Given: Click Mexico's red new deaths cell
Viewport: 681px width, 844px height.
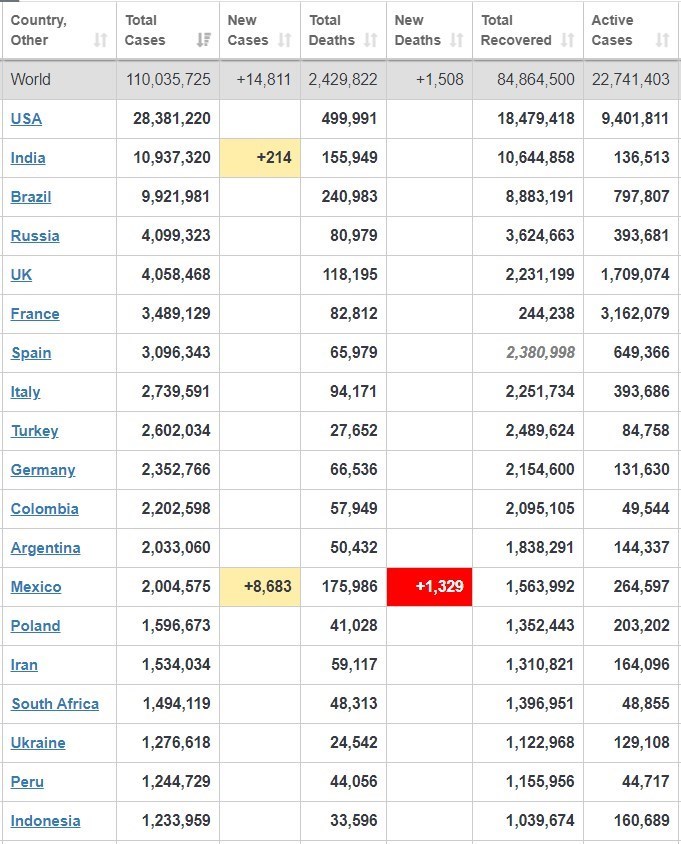Looking at the screenshot, I should (429, 587).
